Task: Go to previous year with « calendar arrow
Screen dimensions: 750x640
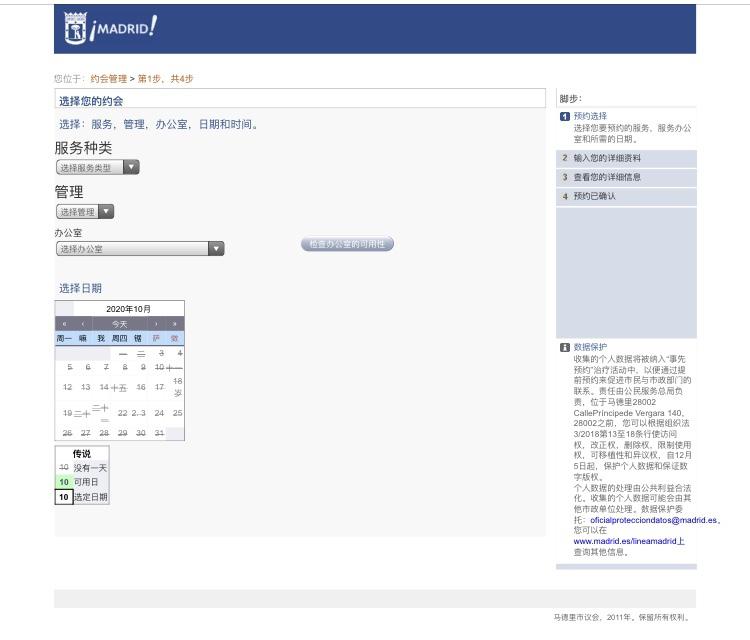Action: tap(65, 324)
